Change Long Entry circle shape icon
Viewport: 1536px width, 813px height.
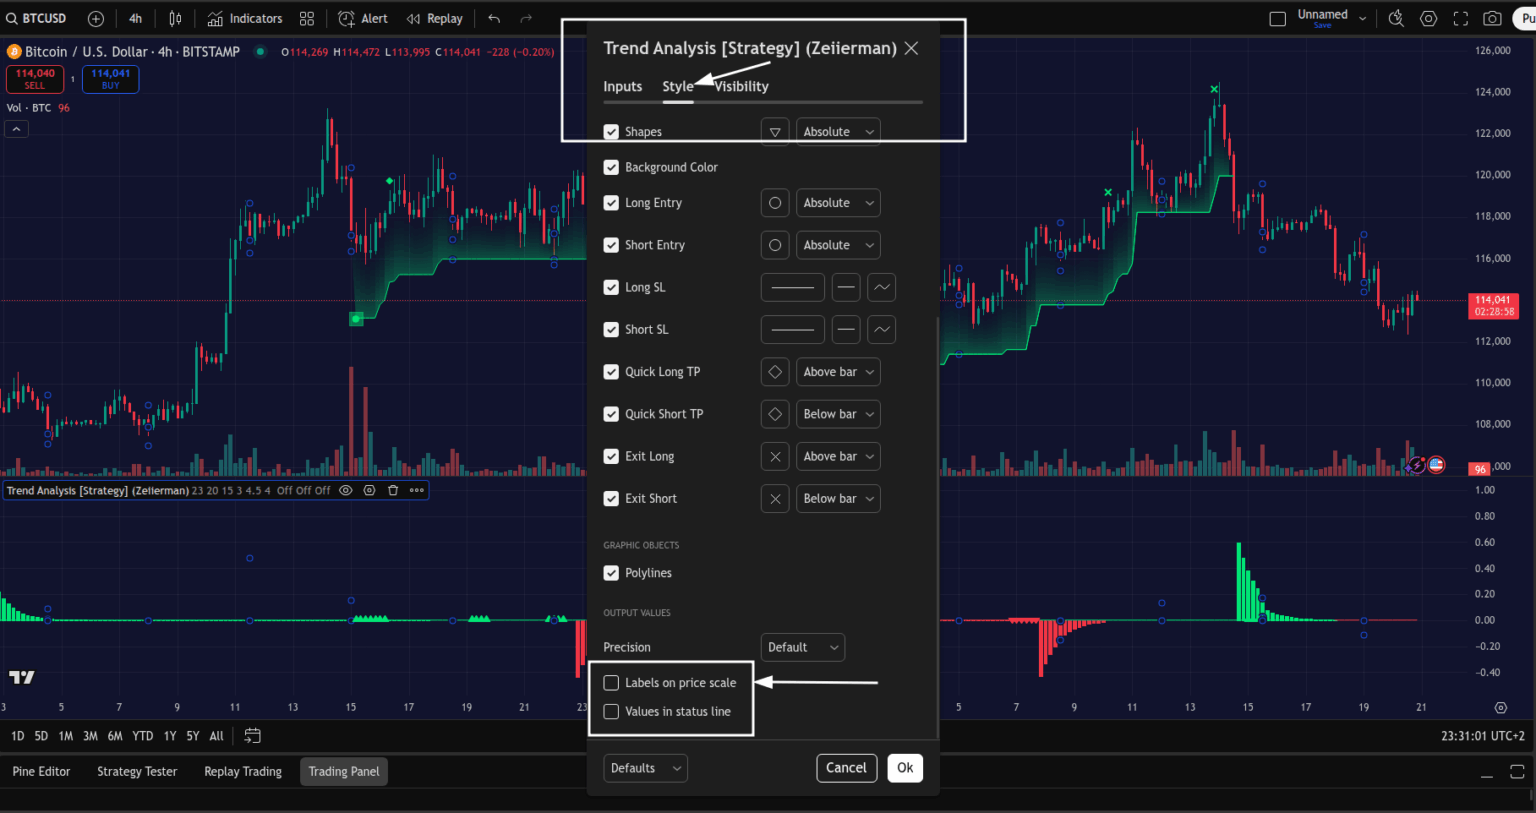tap(775, 203)
